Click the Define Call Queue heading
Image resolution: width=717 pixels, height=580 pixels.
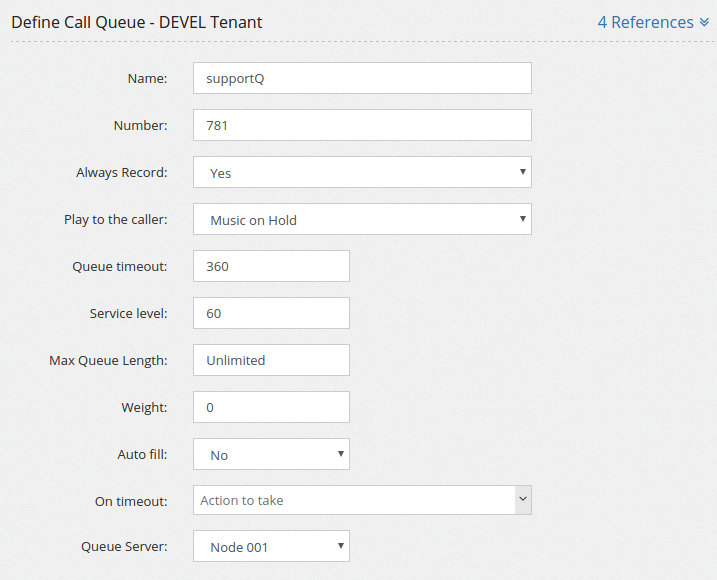point(137,22)
